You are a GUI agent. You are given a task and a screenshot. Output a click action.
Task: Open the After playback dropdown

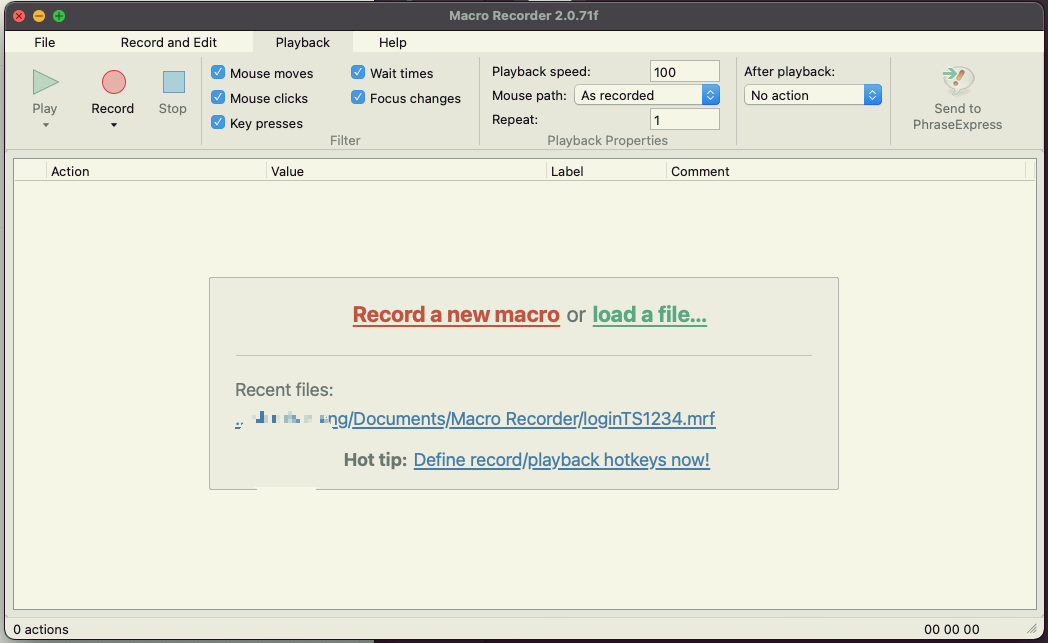(813, 95)
